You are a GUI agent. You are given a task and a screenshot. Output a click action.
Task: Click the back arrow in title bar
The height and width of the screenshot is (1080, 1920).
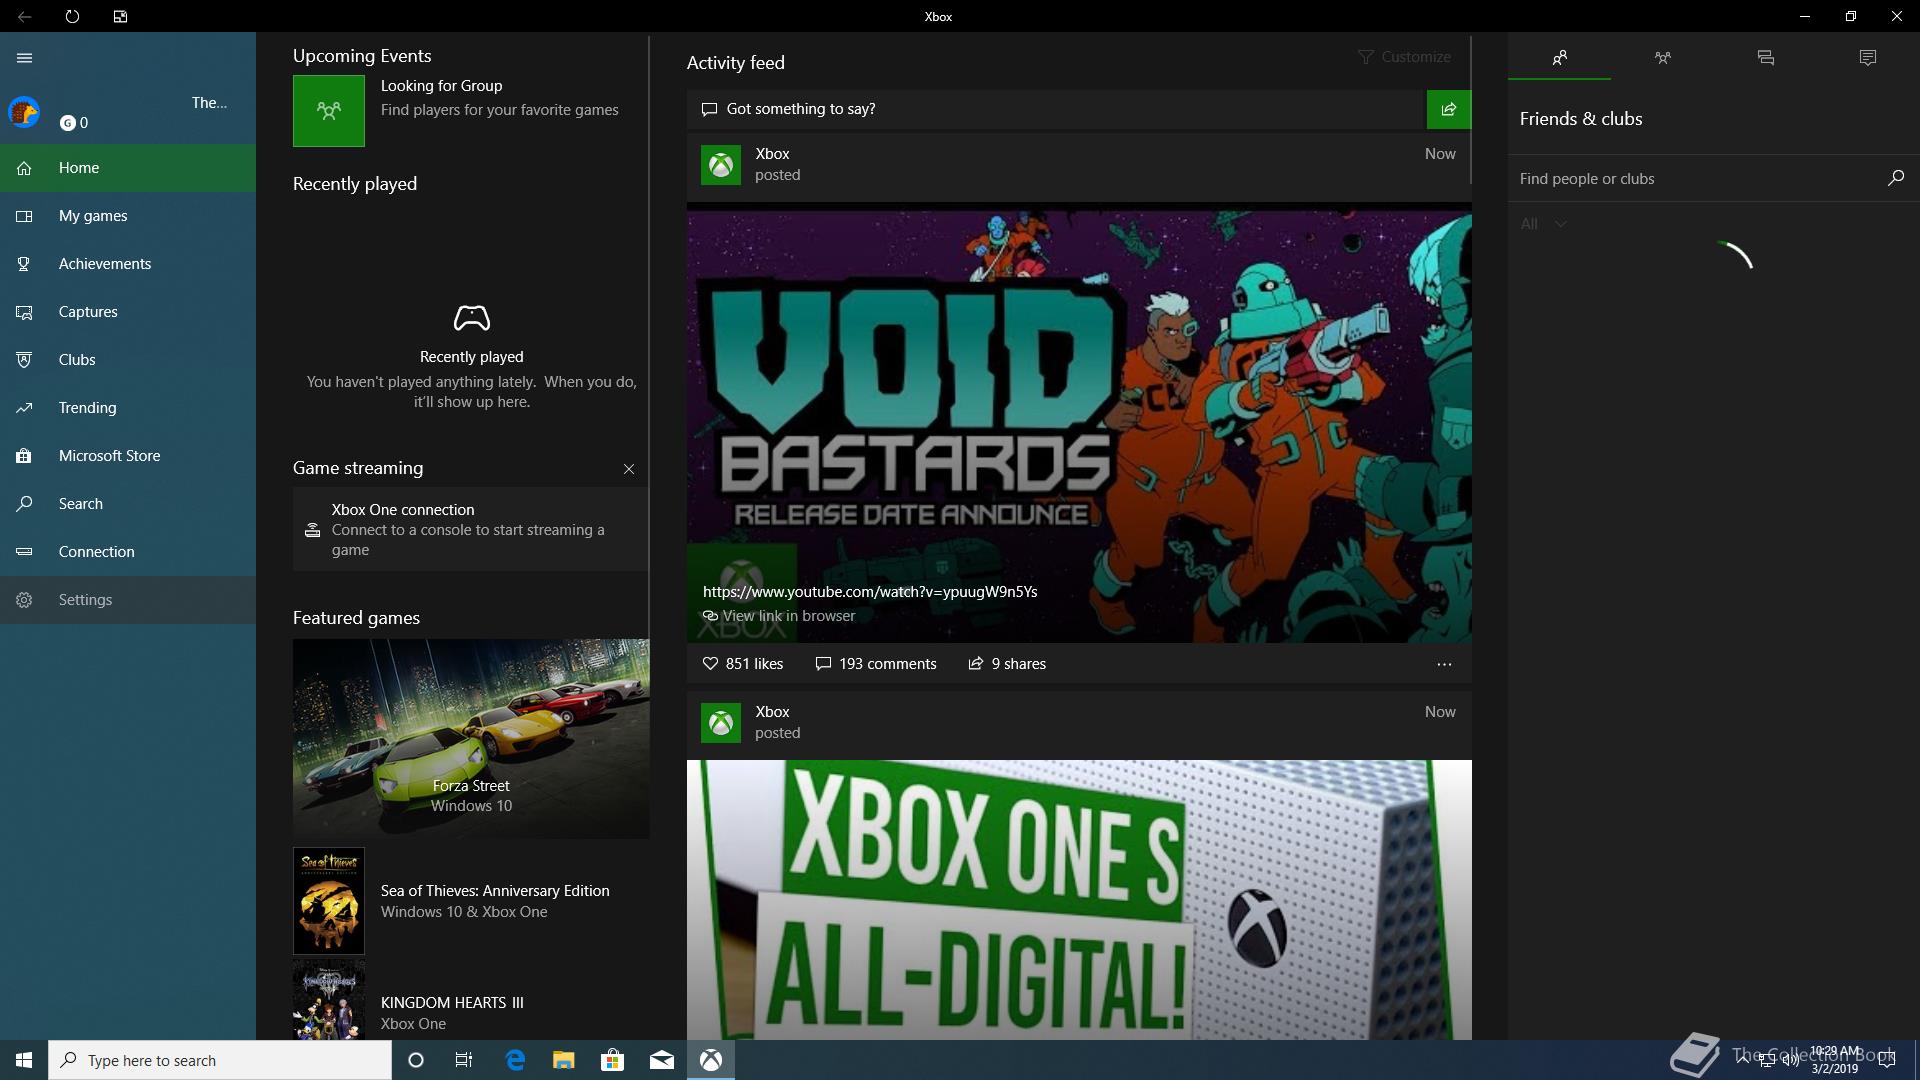pyautogui.click(x=24, y=17)
